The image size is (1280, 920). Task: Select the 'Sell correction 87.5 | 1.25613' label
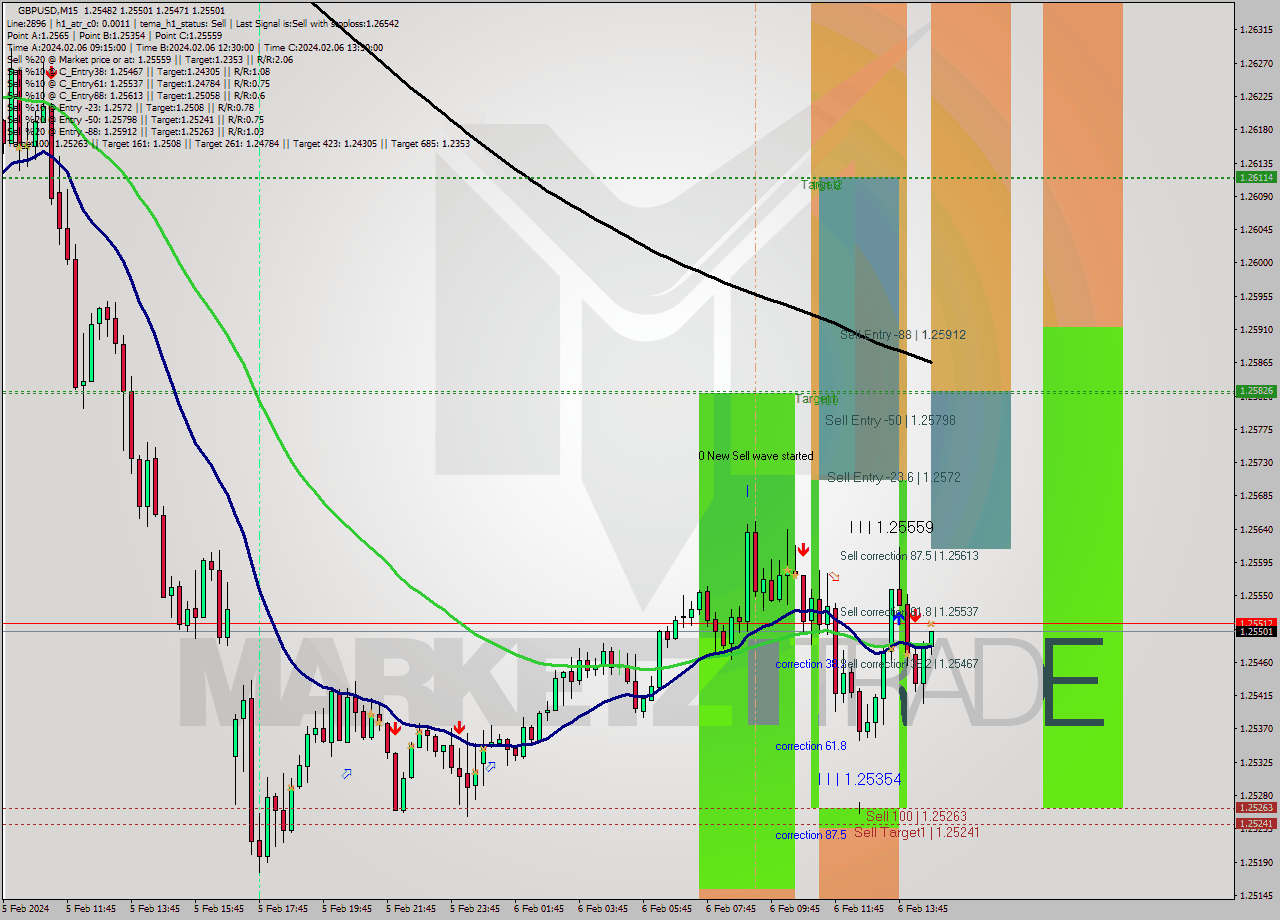[909, 556]
